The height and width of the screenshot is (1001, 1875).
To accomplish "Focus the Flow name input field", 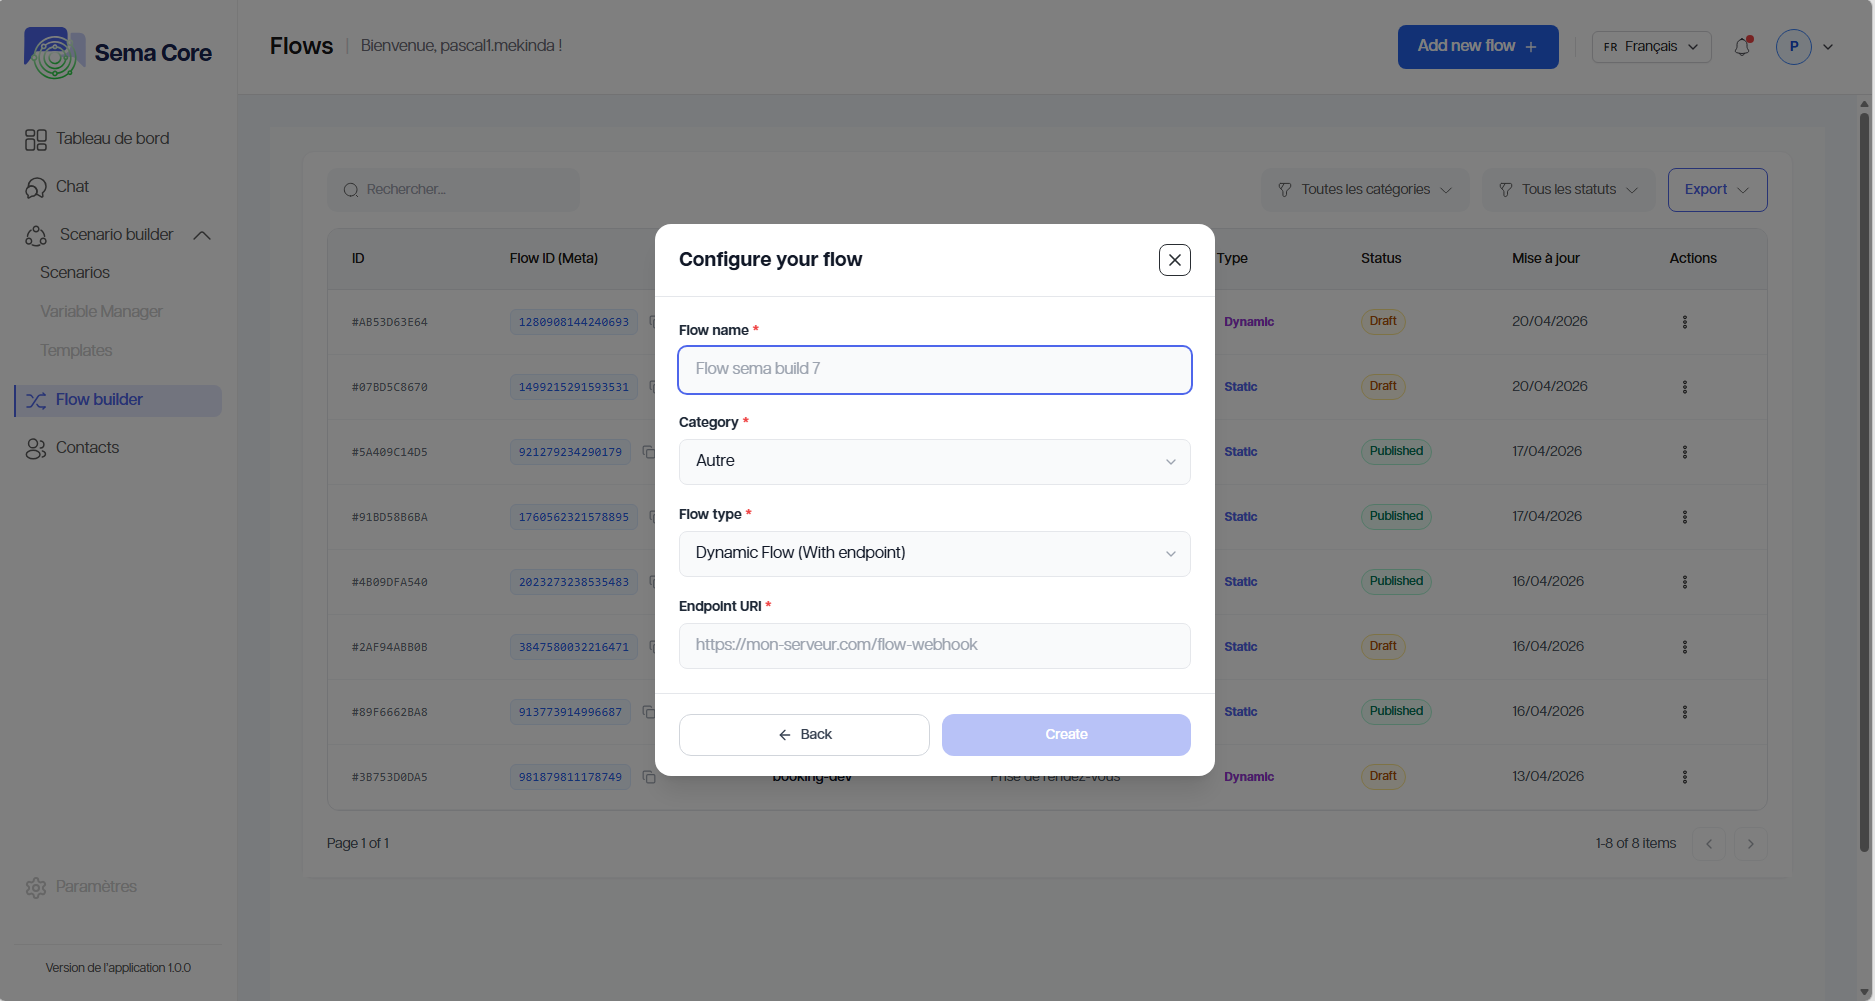I will point(934,370).
